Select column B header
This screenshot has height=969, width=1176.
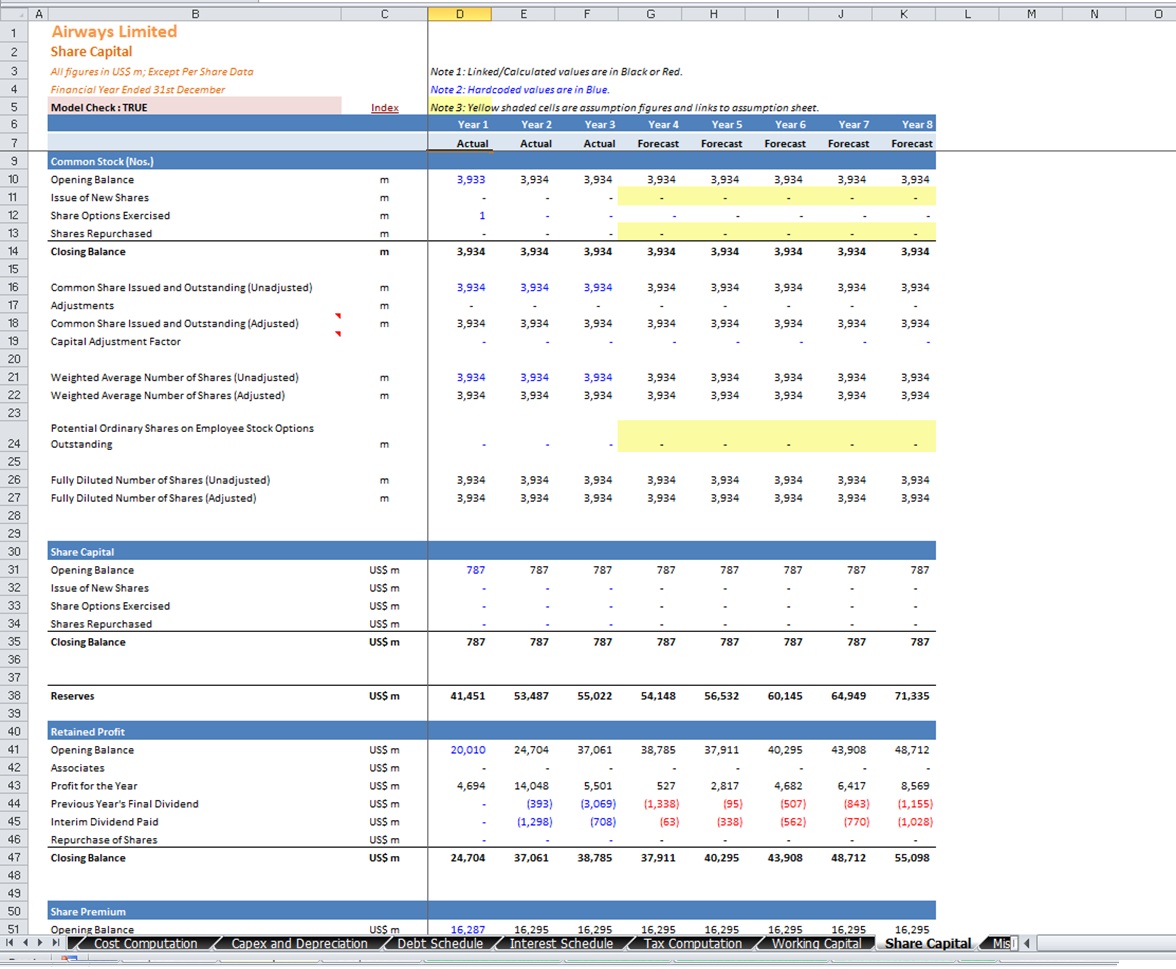coord(195,14)
